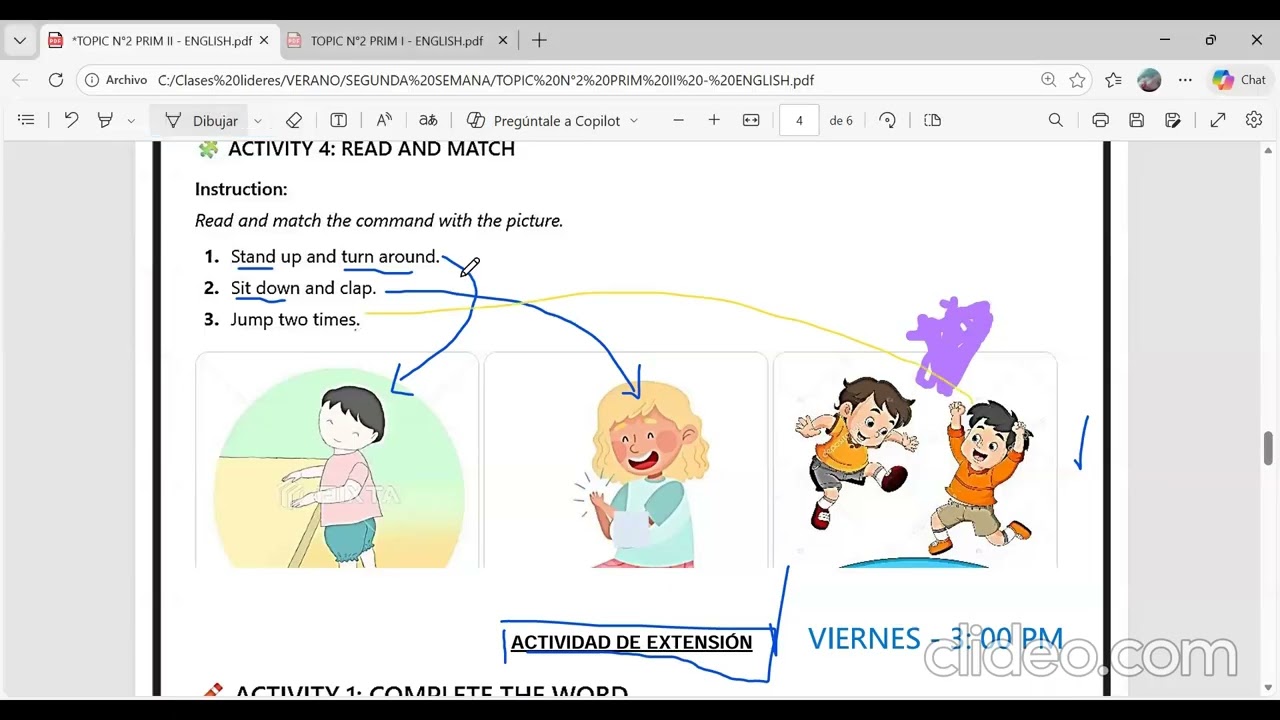Reload the current PDF page

tap(56, 80)
